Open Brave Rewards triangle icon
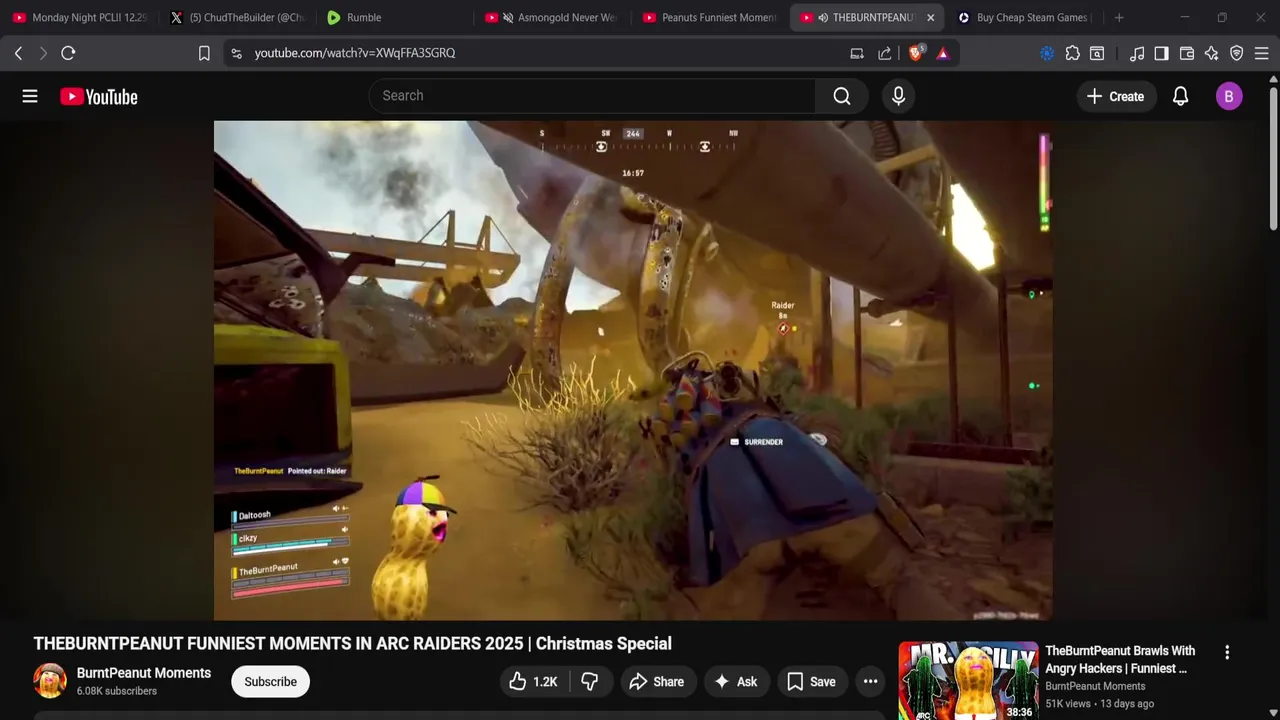 click(x=943, y=53)
